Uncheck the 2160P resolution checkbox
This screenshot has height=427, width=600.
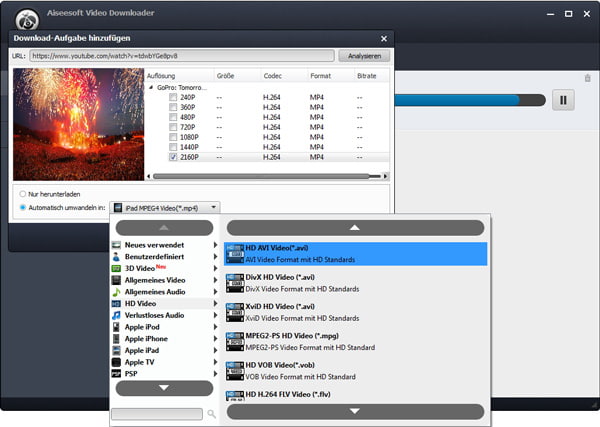coord(173,157)
